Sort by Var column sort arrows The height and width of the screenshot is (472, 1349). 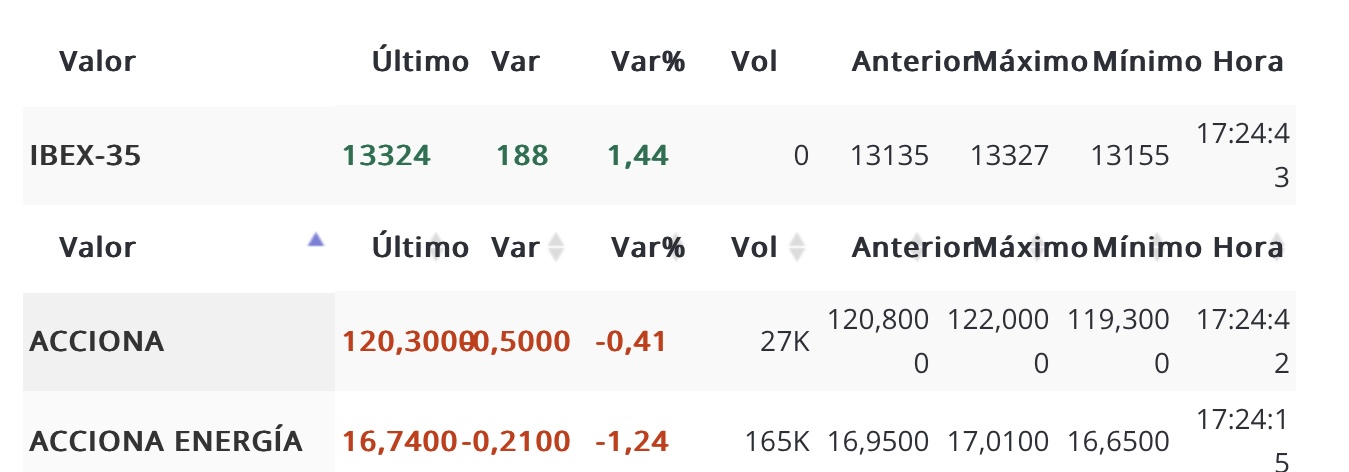pos(557,247)
